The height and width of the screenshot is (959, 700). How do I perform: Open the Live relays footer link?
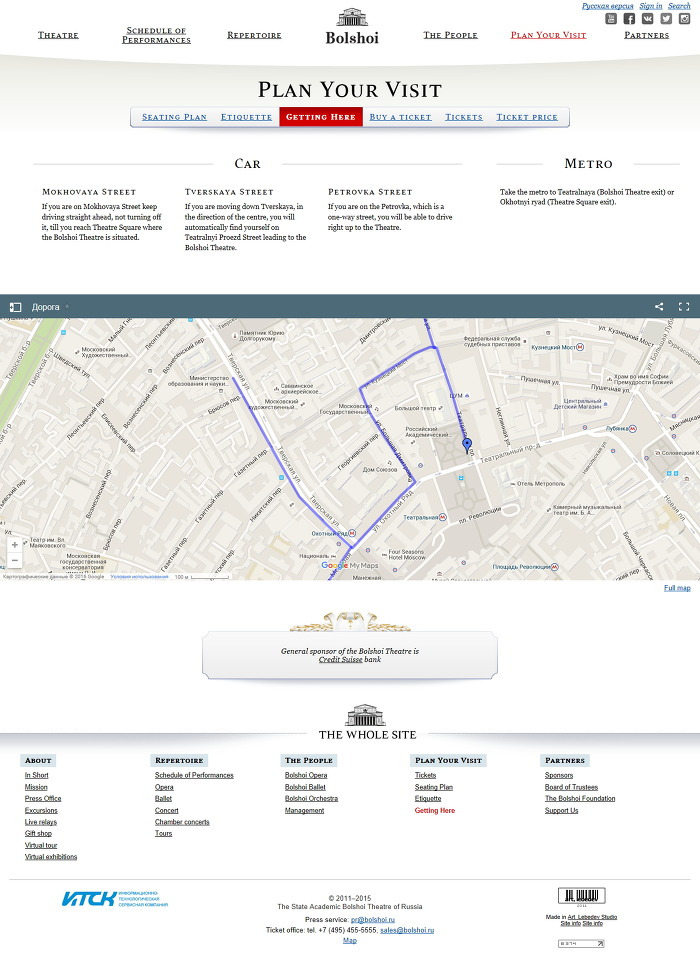pyautogui.click(x=41, y=823)
